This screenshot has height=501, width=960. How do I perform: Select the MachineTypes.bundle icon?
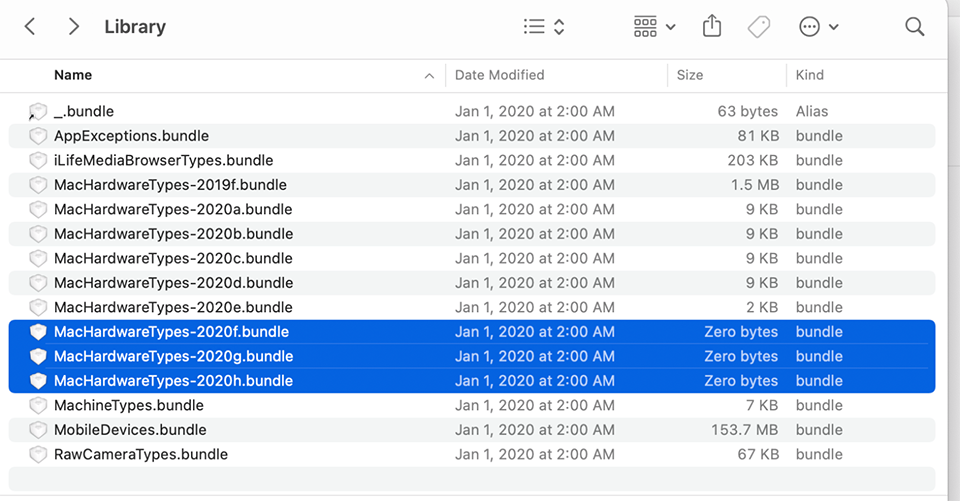tap(38, 405)
